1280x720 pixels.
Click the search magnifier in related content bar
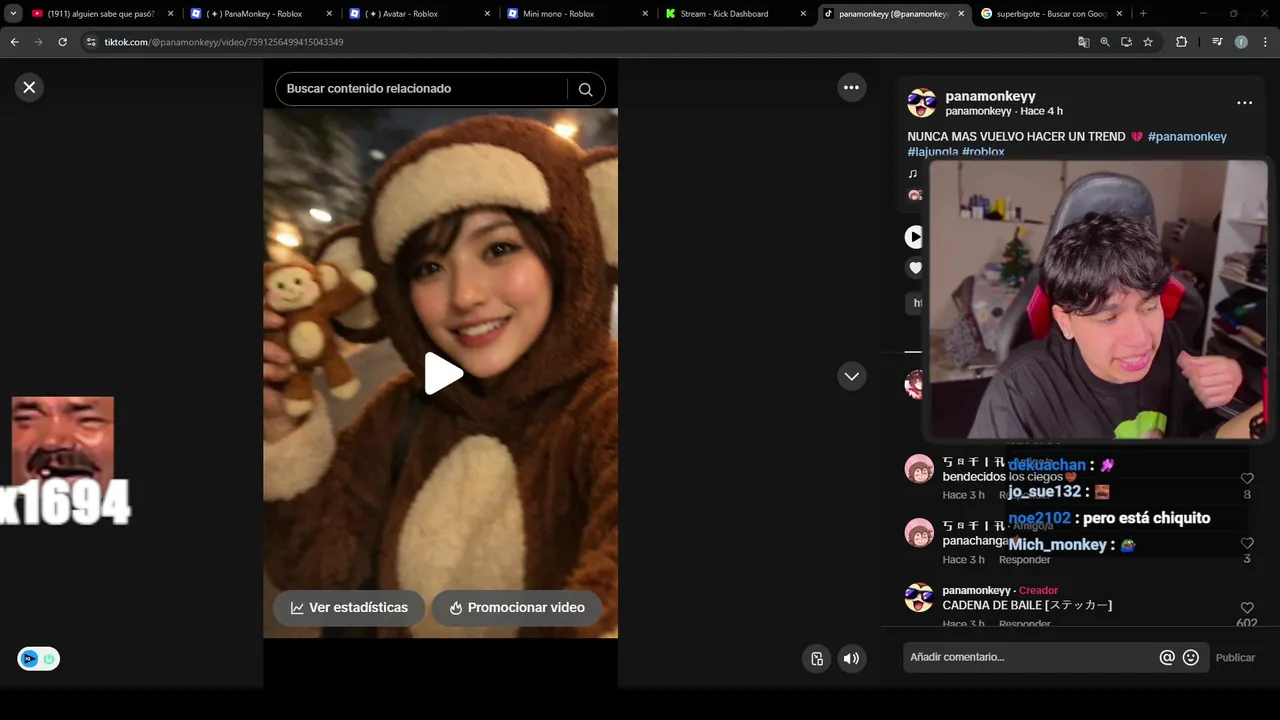tap(586, 89)
